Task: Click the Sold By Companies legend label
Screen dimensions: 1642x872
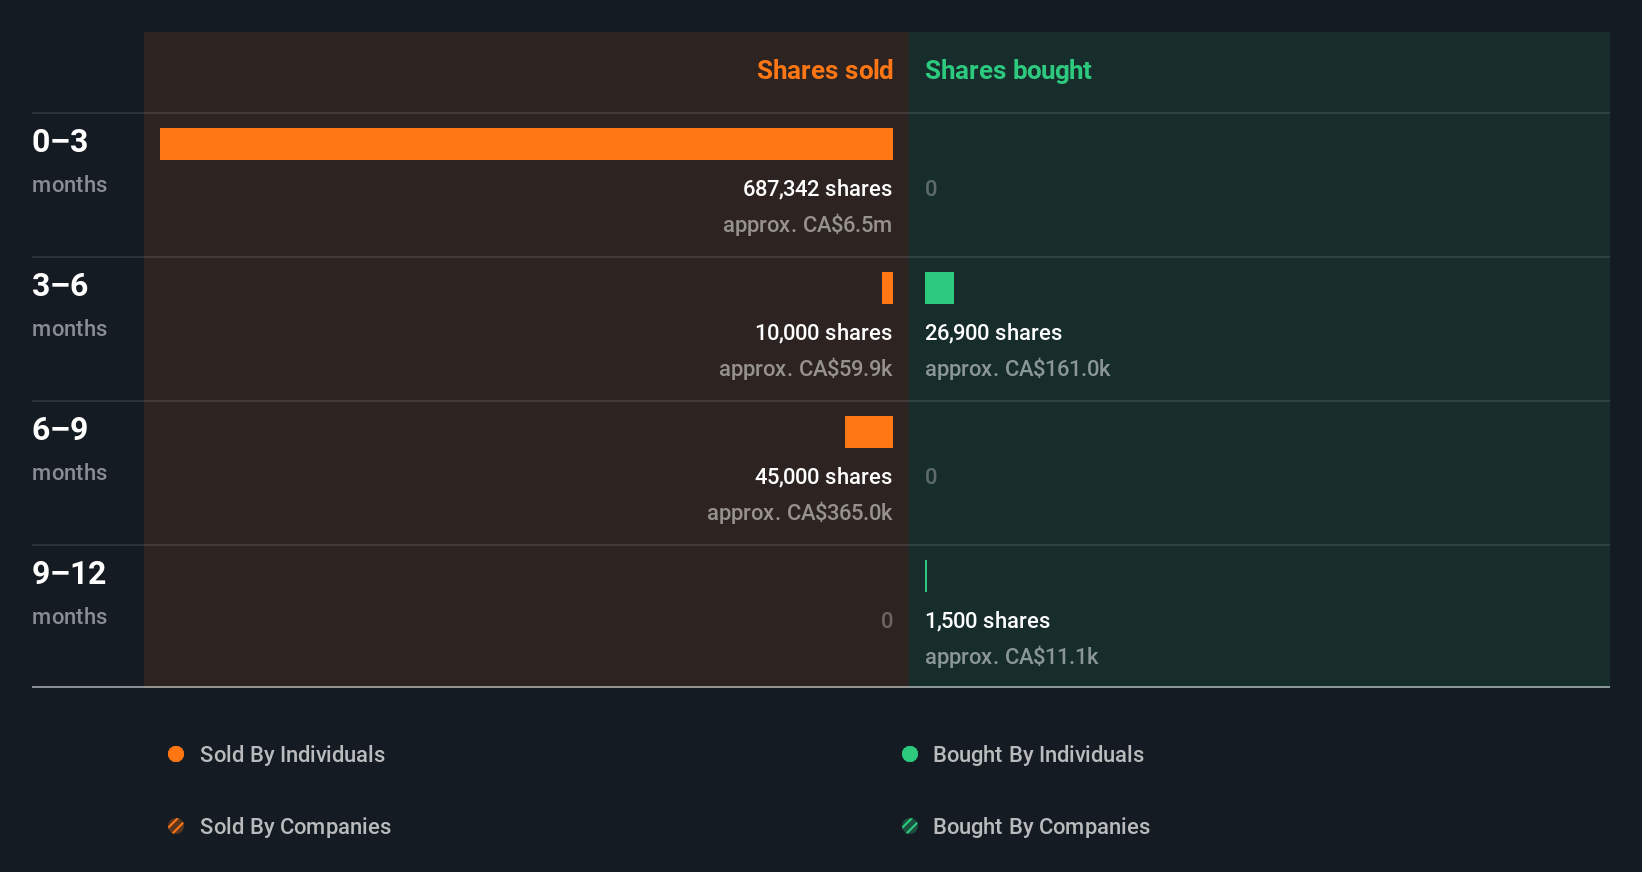Action: tap(295, 826)
